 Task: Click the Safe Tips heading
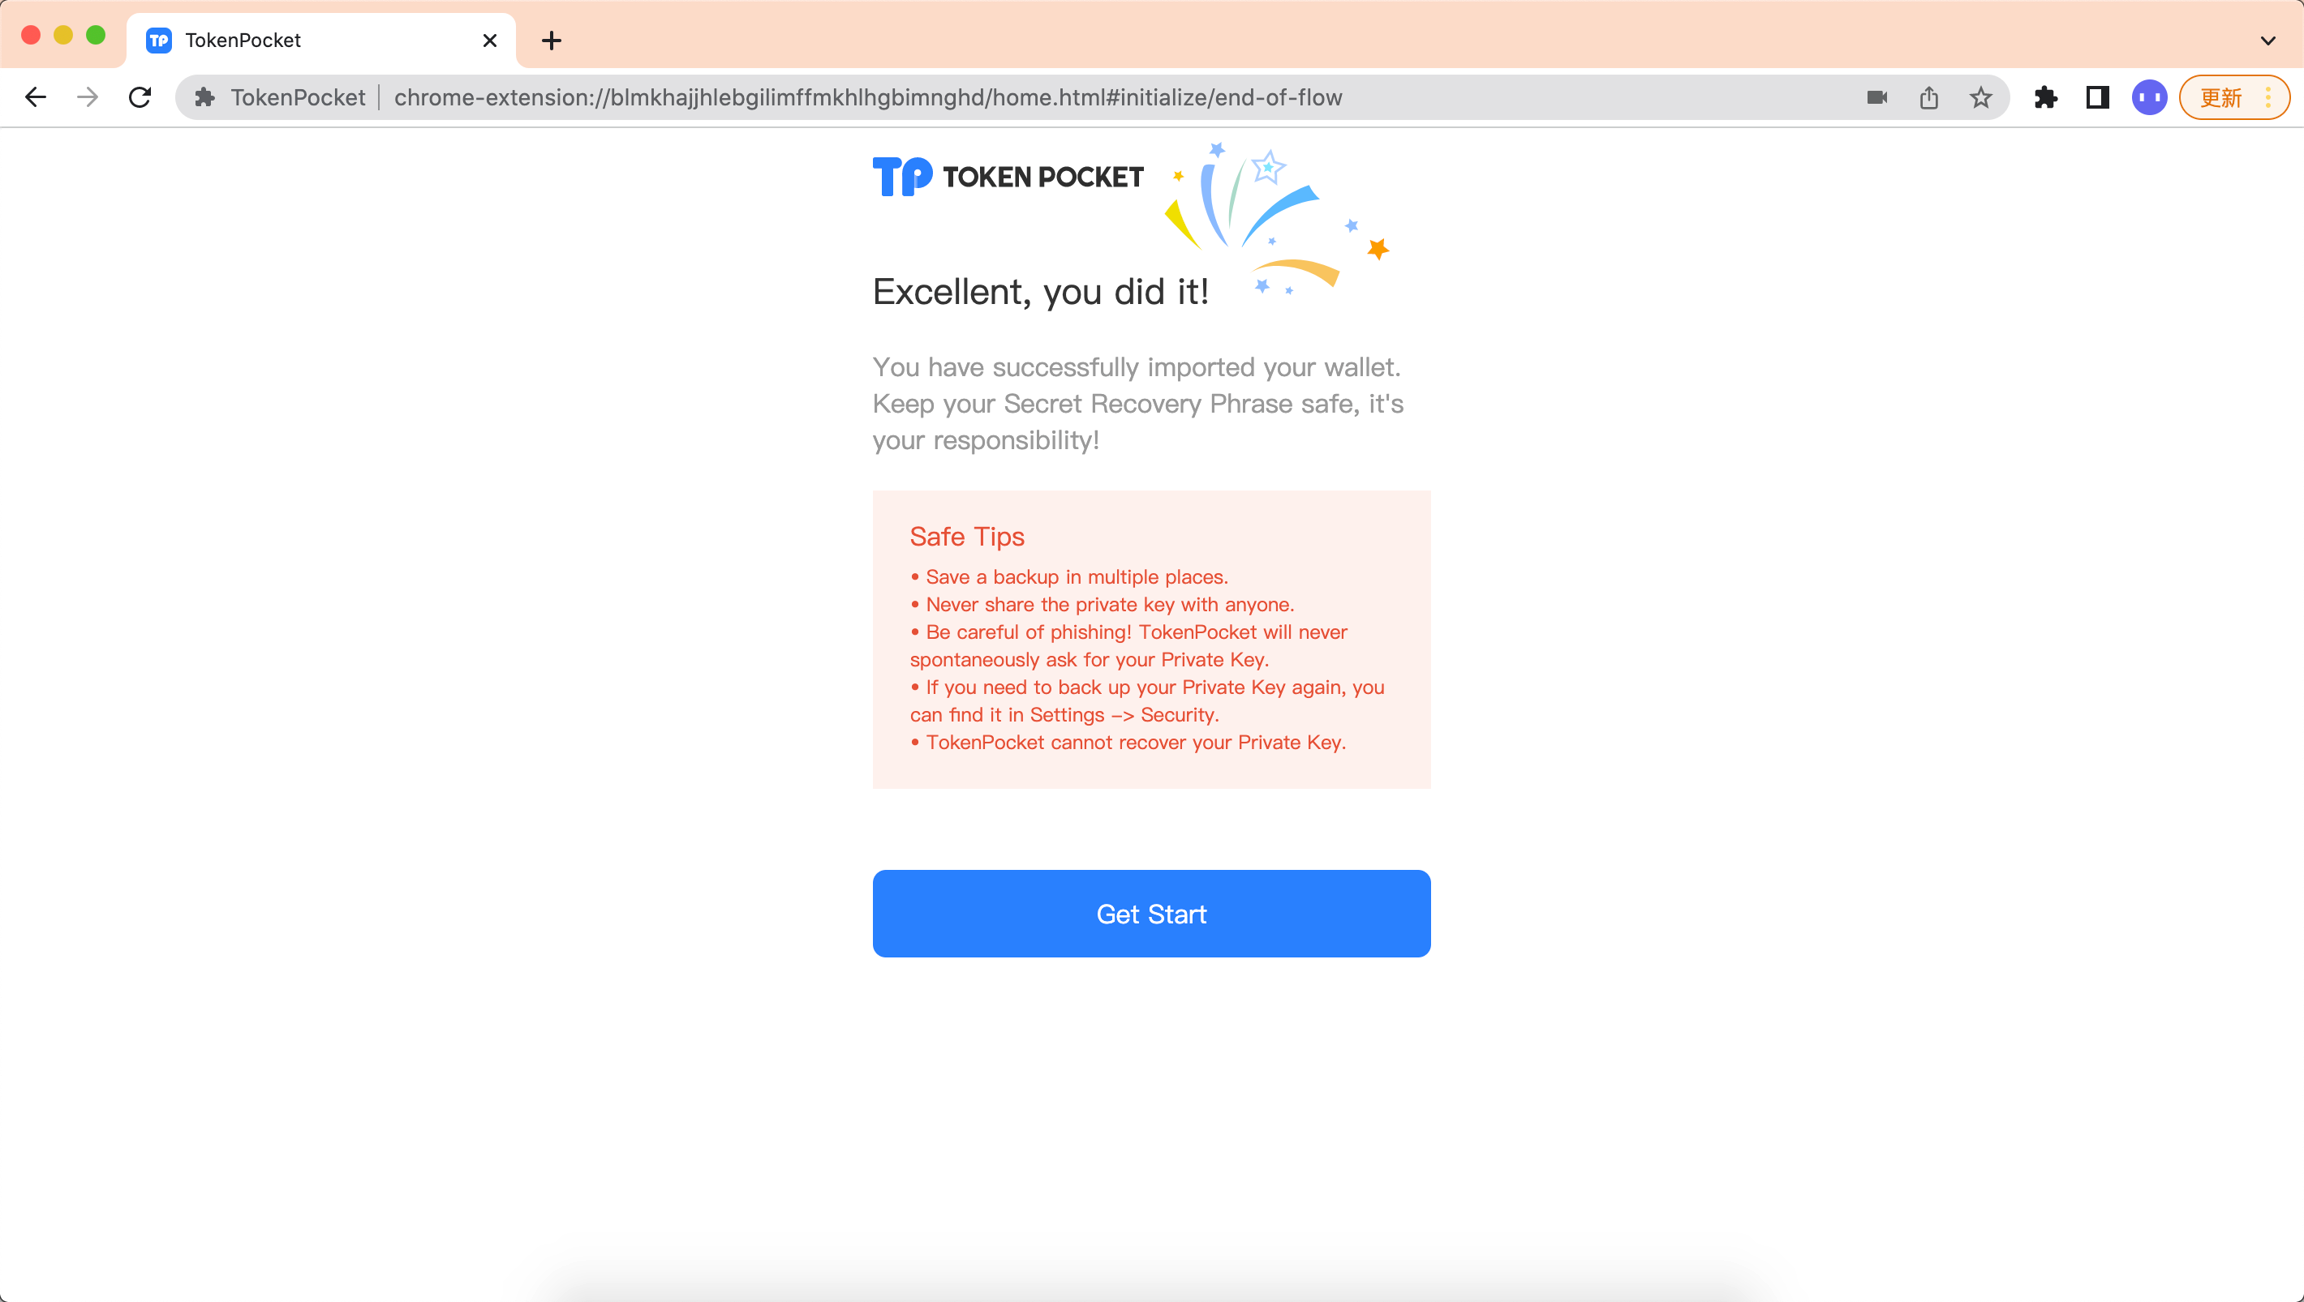(966, 536)
